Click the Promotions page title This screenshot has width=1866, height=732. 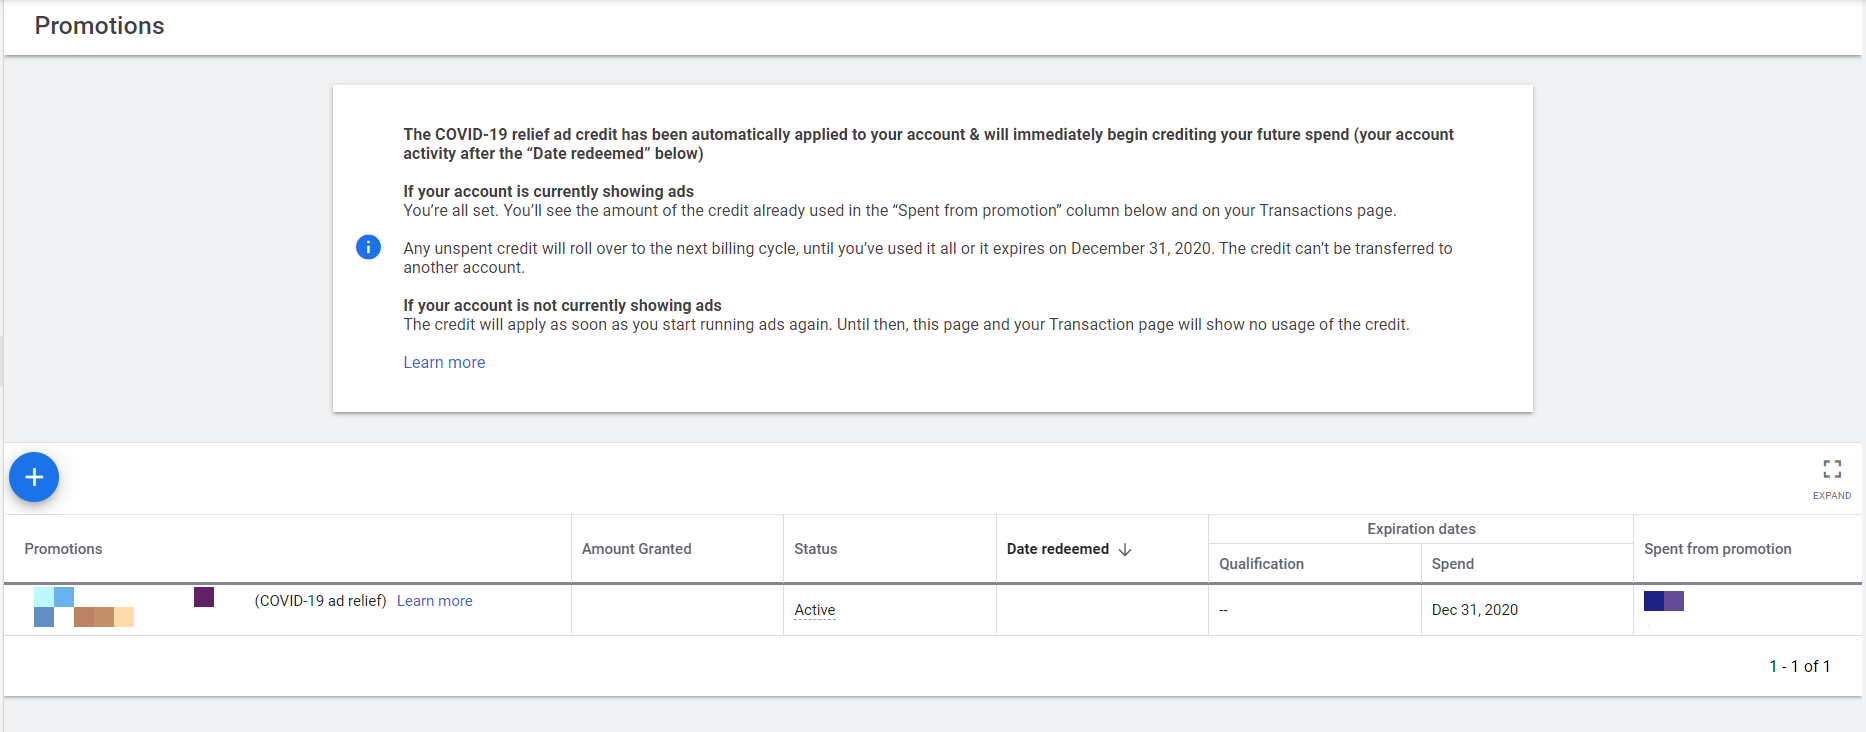pos(99,26)
